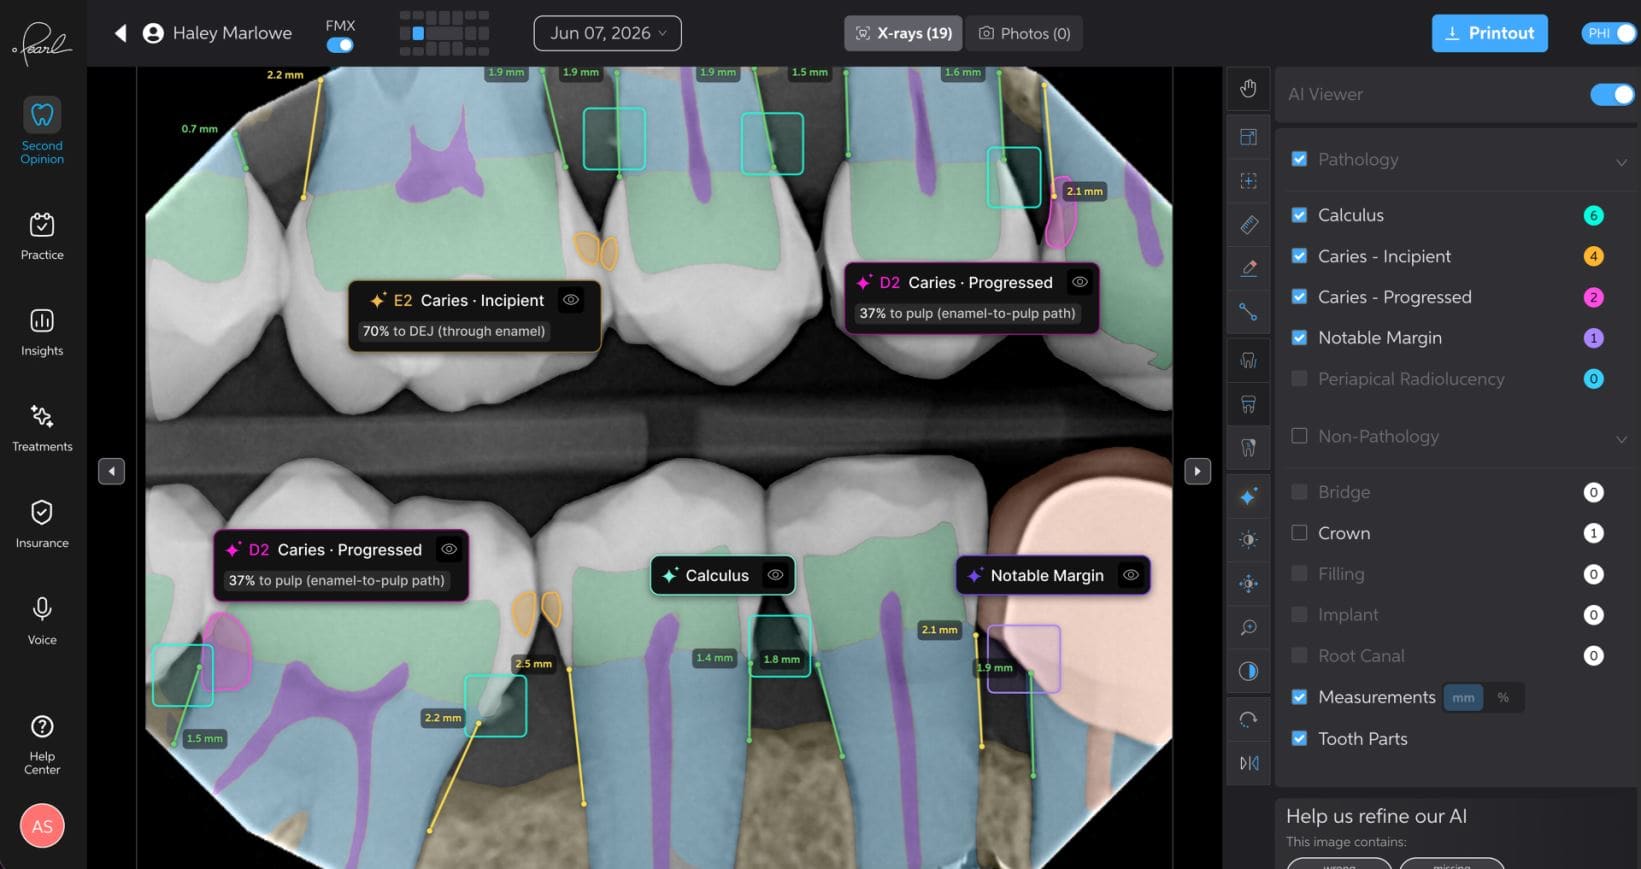
Task: Click the Caries - Progressed count badge 2
Action: point(1593,297)
